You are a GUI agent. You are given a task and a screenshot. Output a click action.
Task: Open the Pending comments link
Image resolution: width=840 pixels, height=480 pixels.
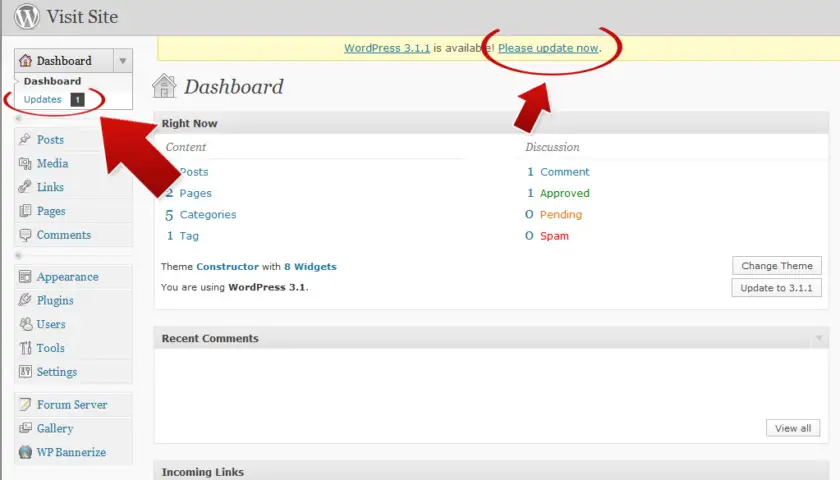point(561,215)
